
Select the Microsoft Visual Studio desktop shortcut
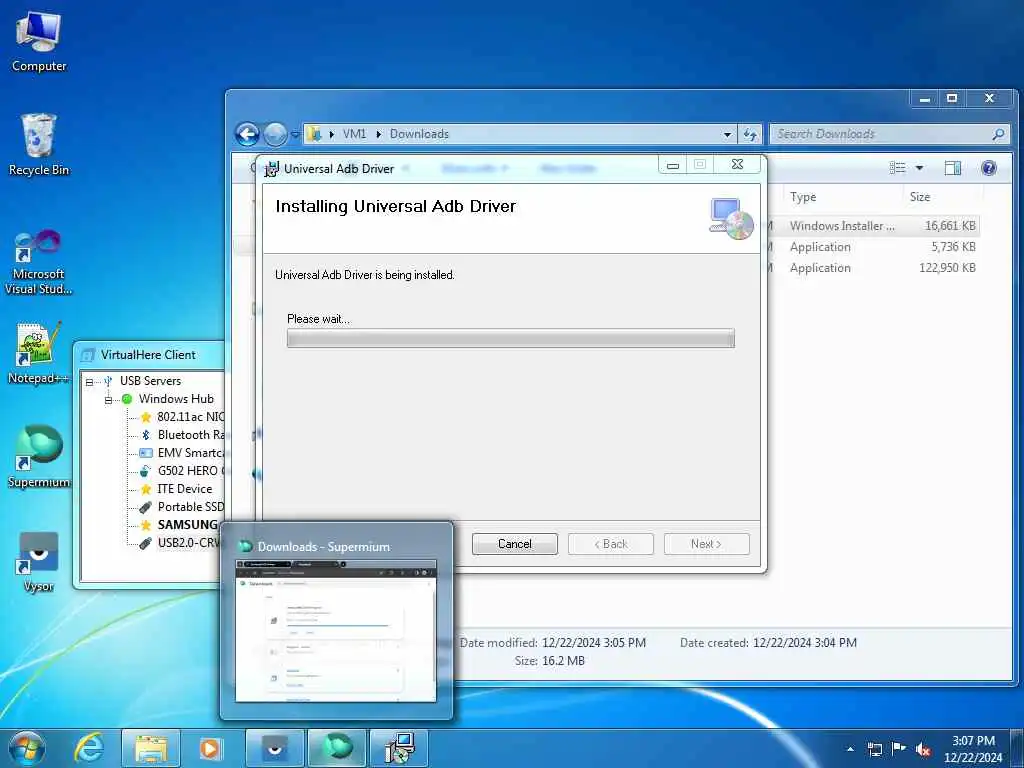39,262
